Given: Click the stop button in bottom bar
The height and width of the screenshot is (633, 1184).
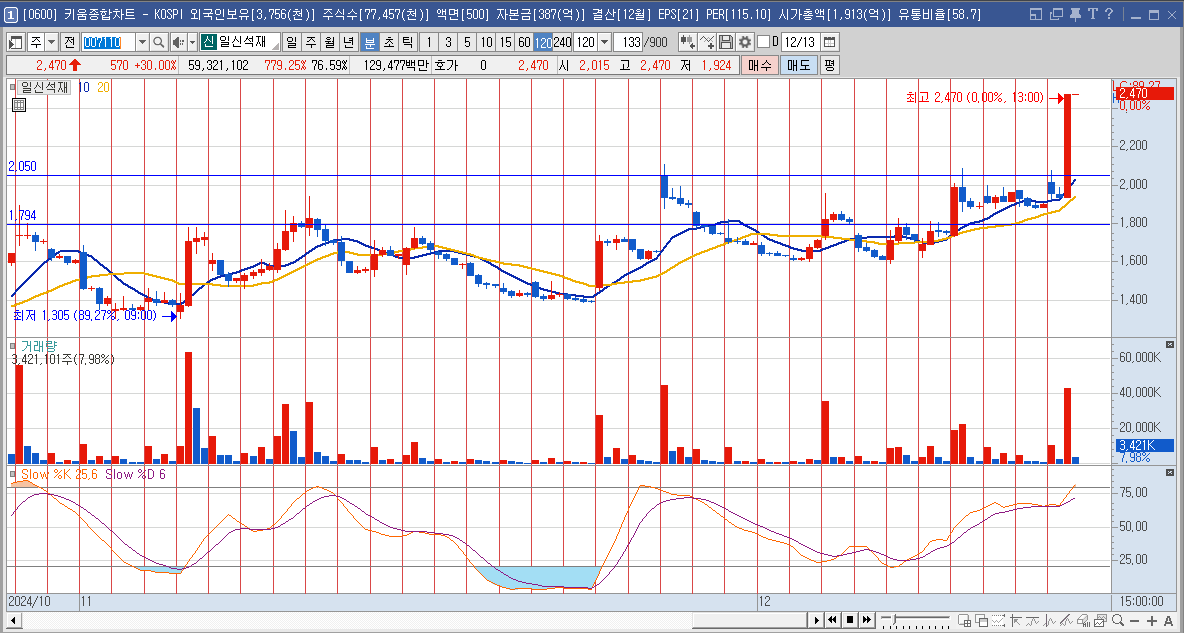Looking at the screenshot, I should click(850, 619).
